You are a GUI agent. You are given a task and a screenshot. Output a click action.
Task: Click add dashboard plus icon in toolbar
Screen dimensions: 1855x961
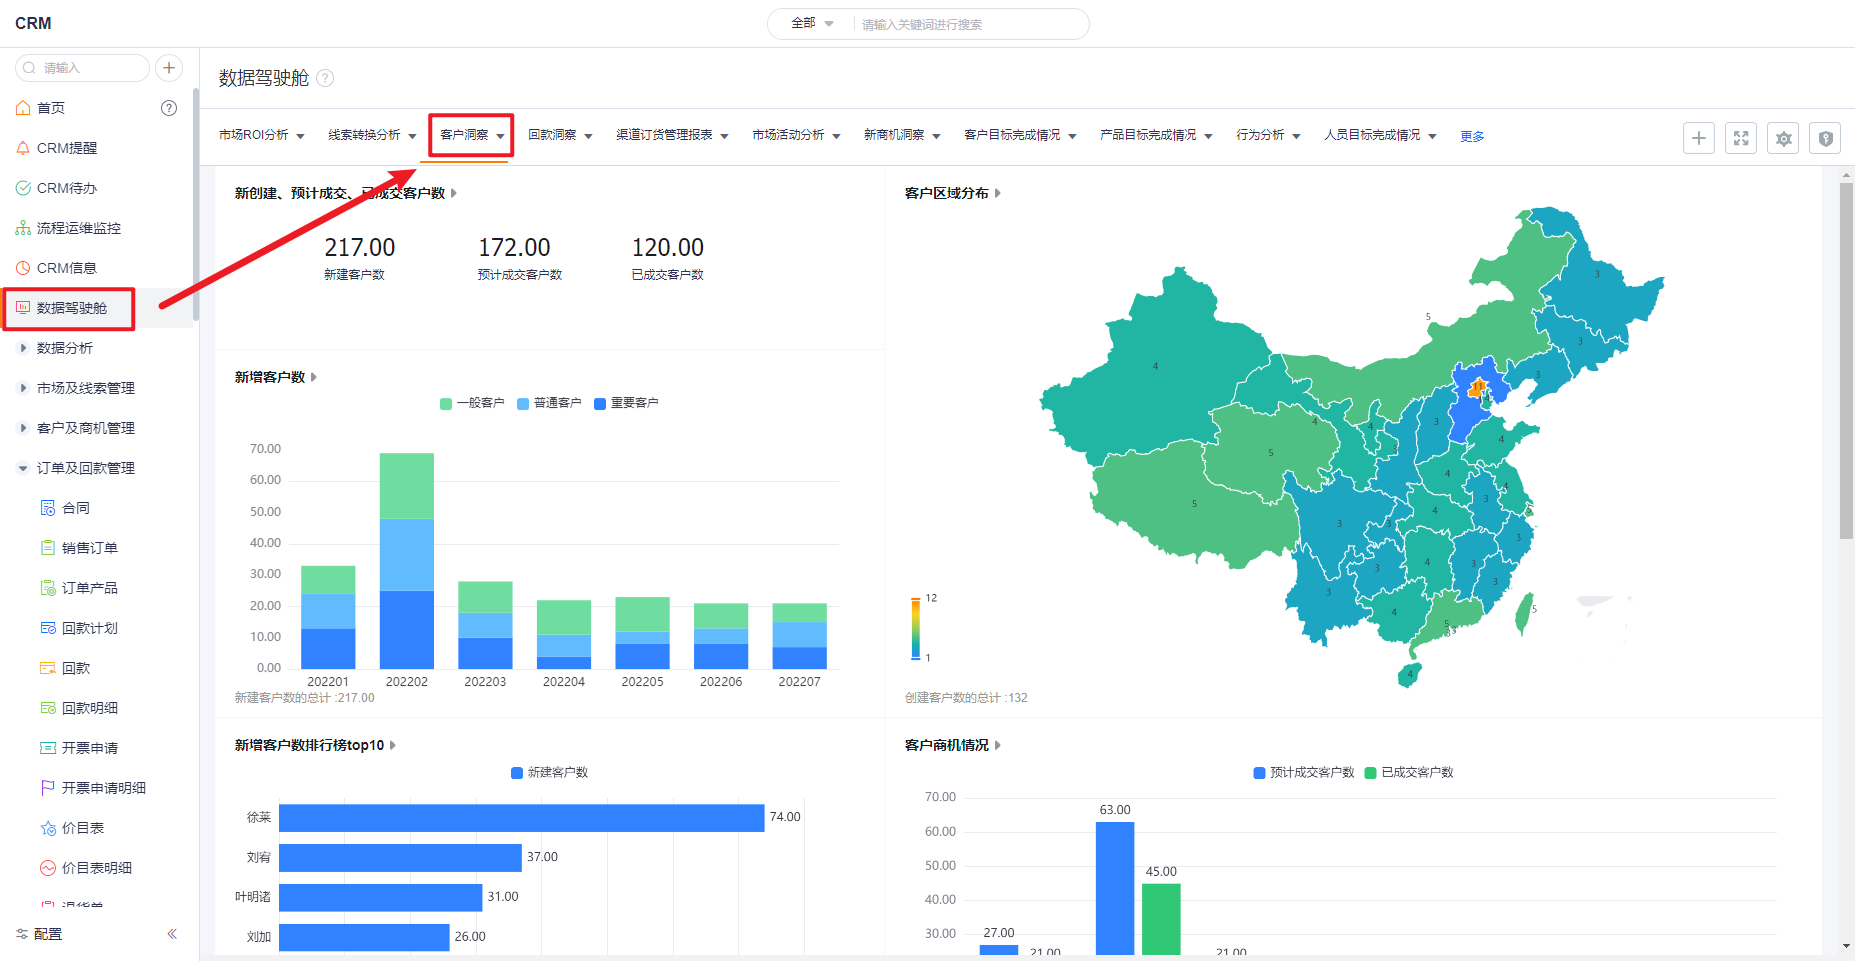[x=1698, y=138]
